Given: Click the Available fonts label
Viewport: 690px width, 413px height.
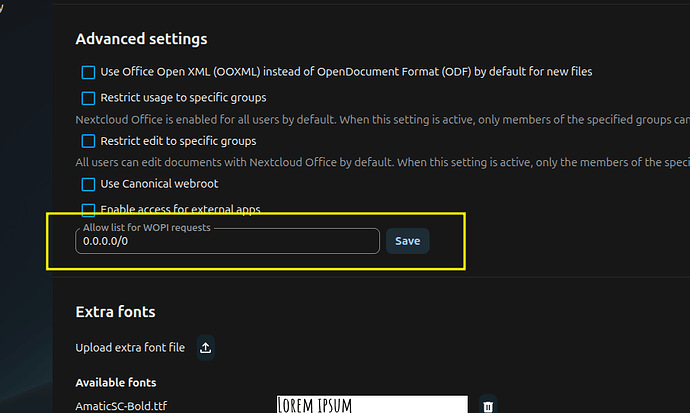Looking at the screenshot, I should (x=116, y=383).
